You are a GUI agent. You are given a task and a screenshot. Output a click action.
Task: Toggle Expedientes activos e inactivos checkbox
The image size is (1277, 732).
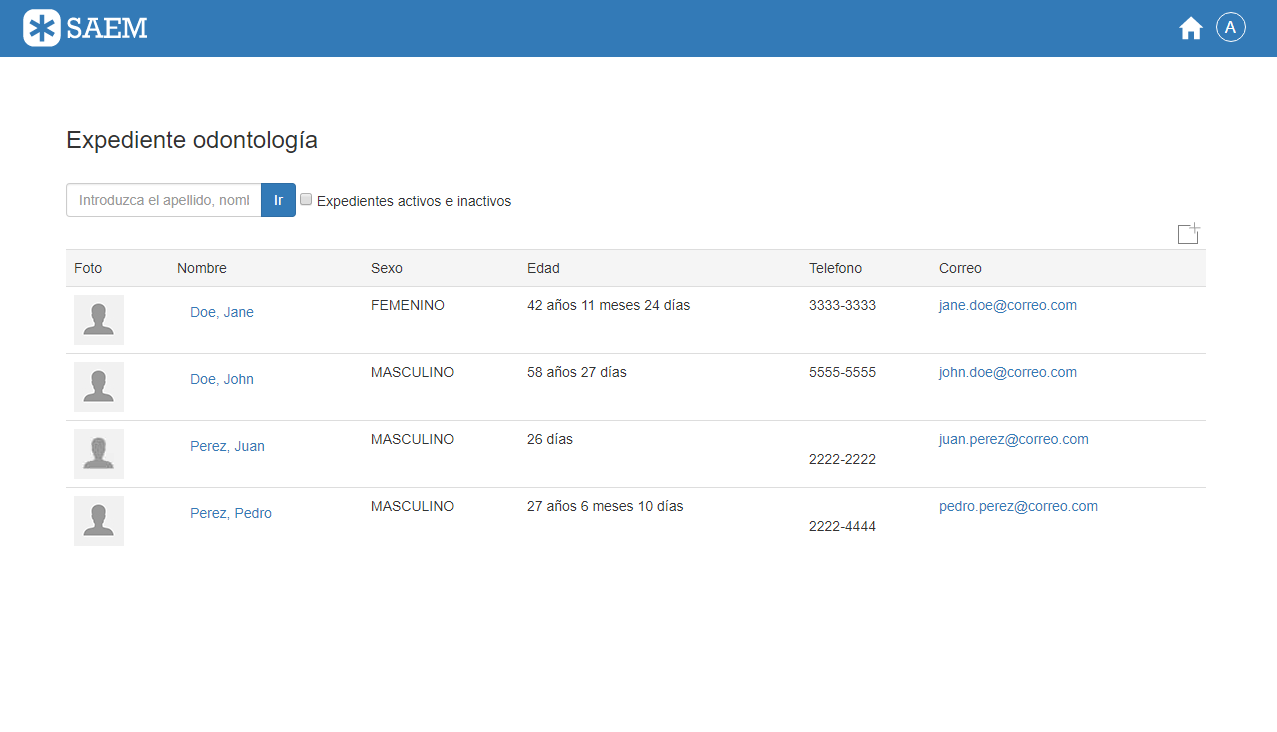click(306, 200)
